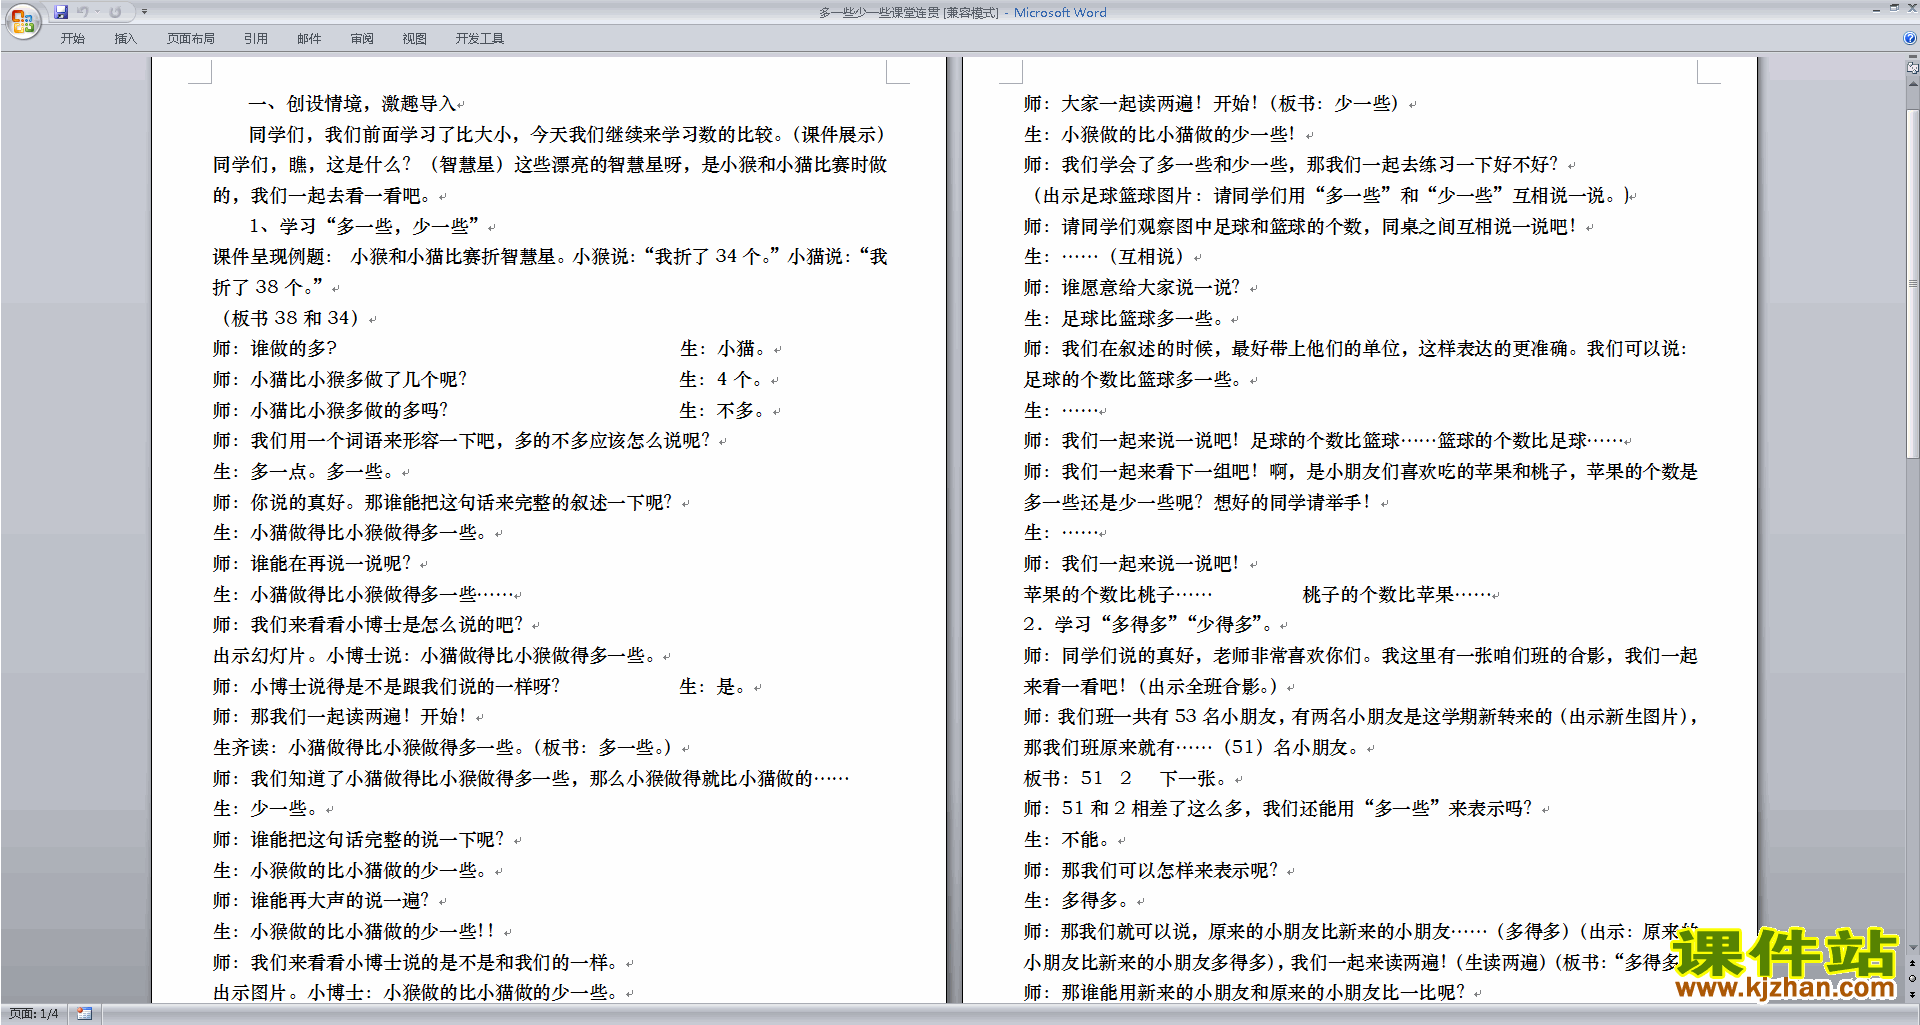Open the Office button menu
The height and width of the screenshot is (1025, 1920).
click(x=23, y=21)
